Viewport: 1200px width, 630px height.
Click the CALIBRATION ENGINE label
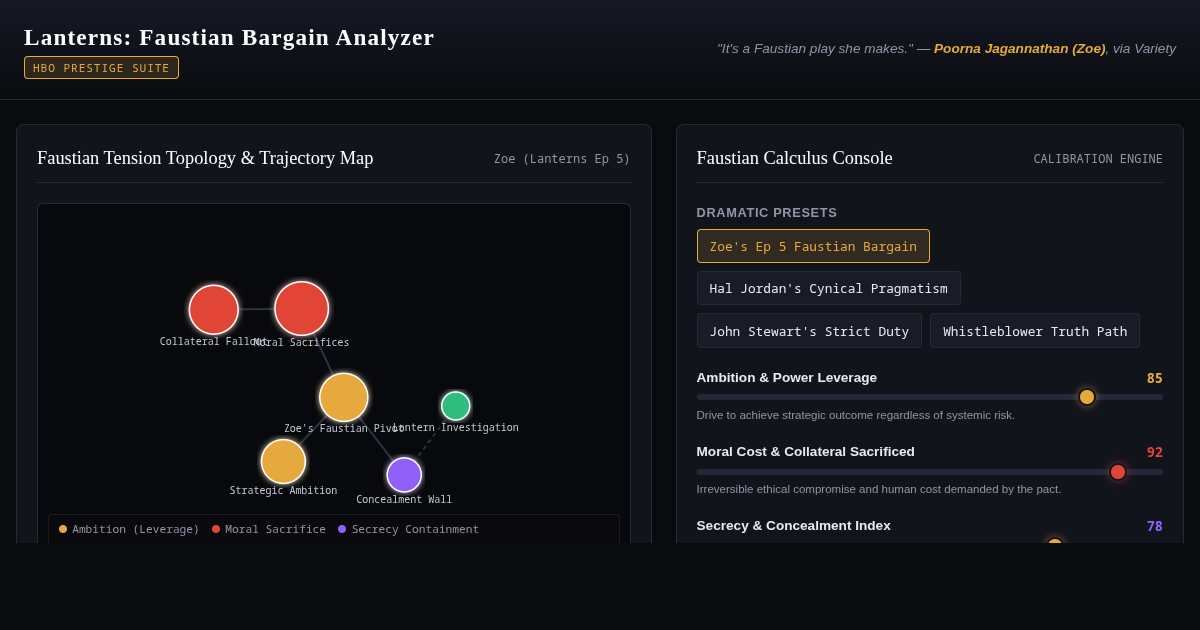[1098, 159]
